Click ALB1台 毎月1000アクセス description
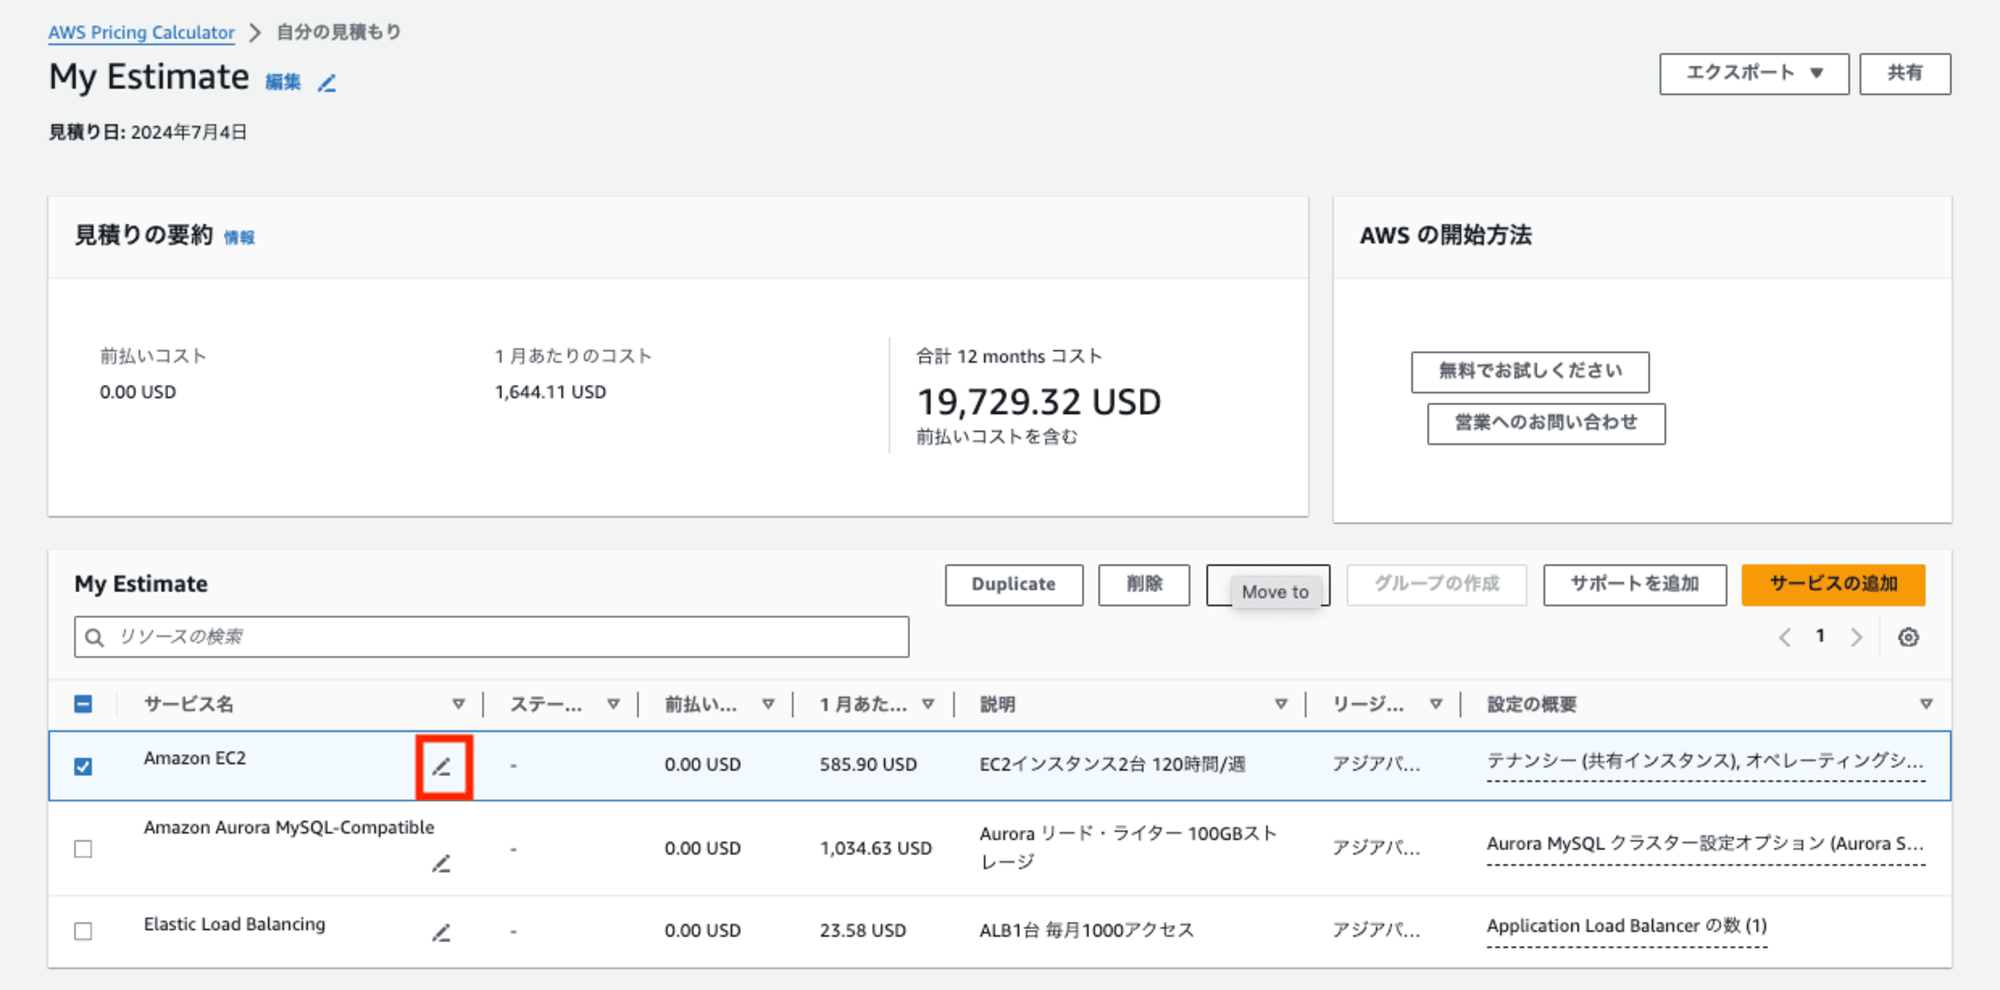This screenshot has height=990, width=2000. click(1086, 931)
